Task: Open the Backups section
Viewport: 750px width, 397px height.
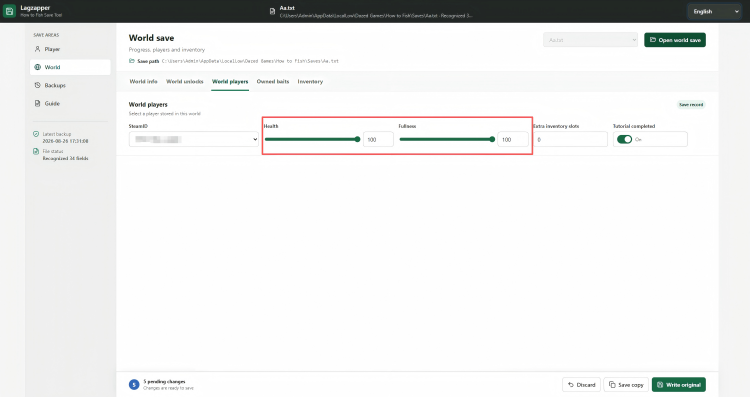Action: pyautogui.click(x=70, y=85)
